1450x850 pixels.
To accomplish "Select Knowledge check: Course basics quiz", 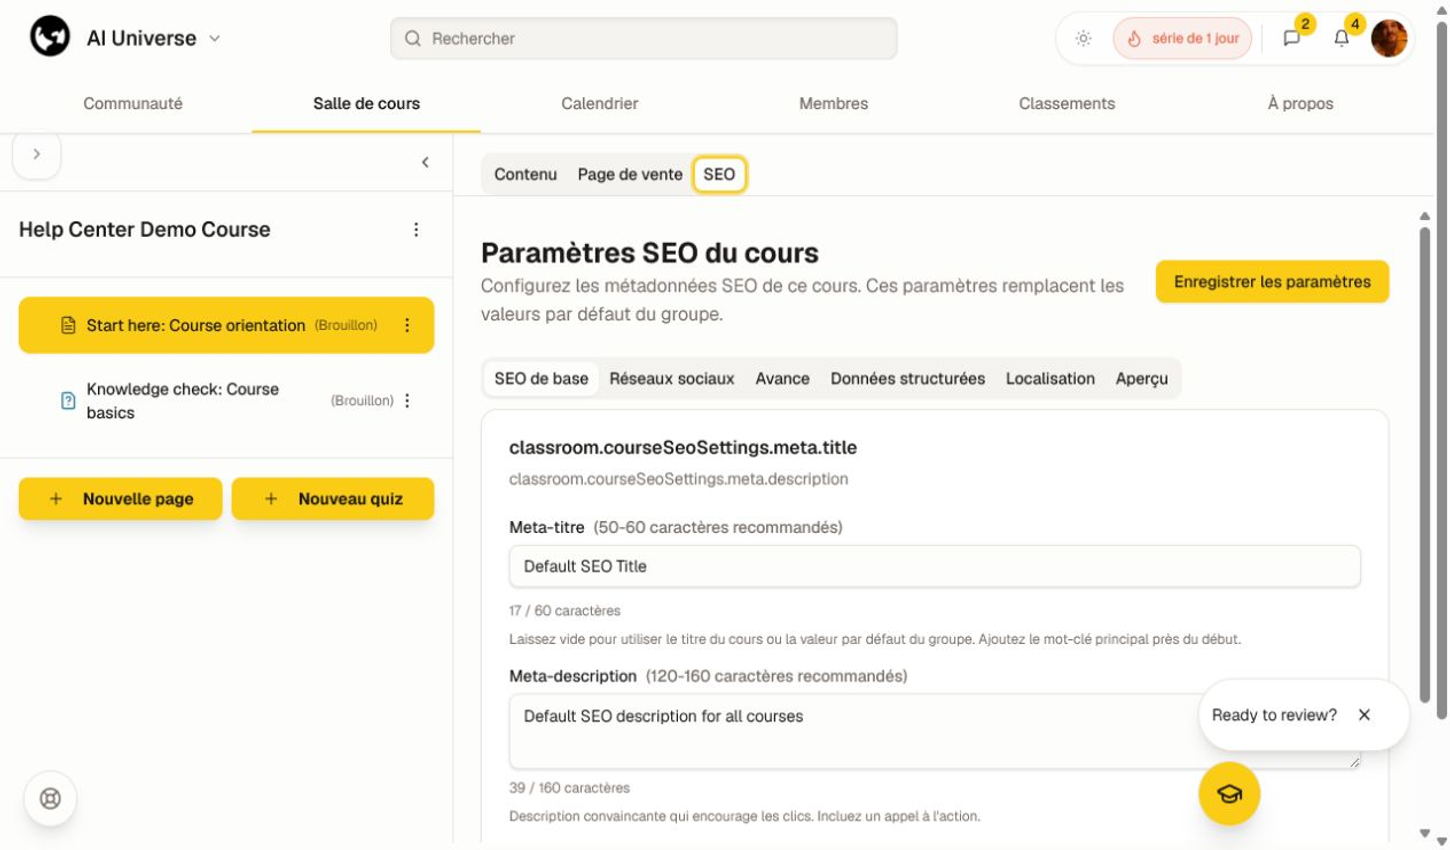I will point(226,400).
